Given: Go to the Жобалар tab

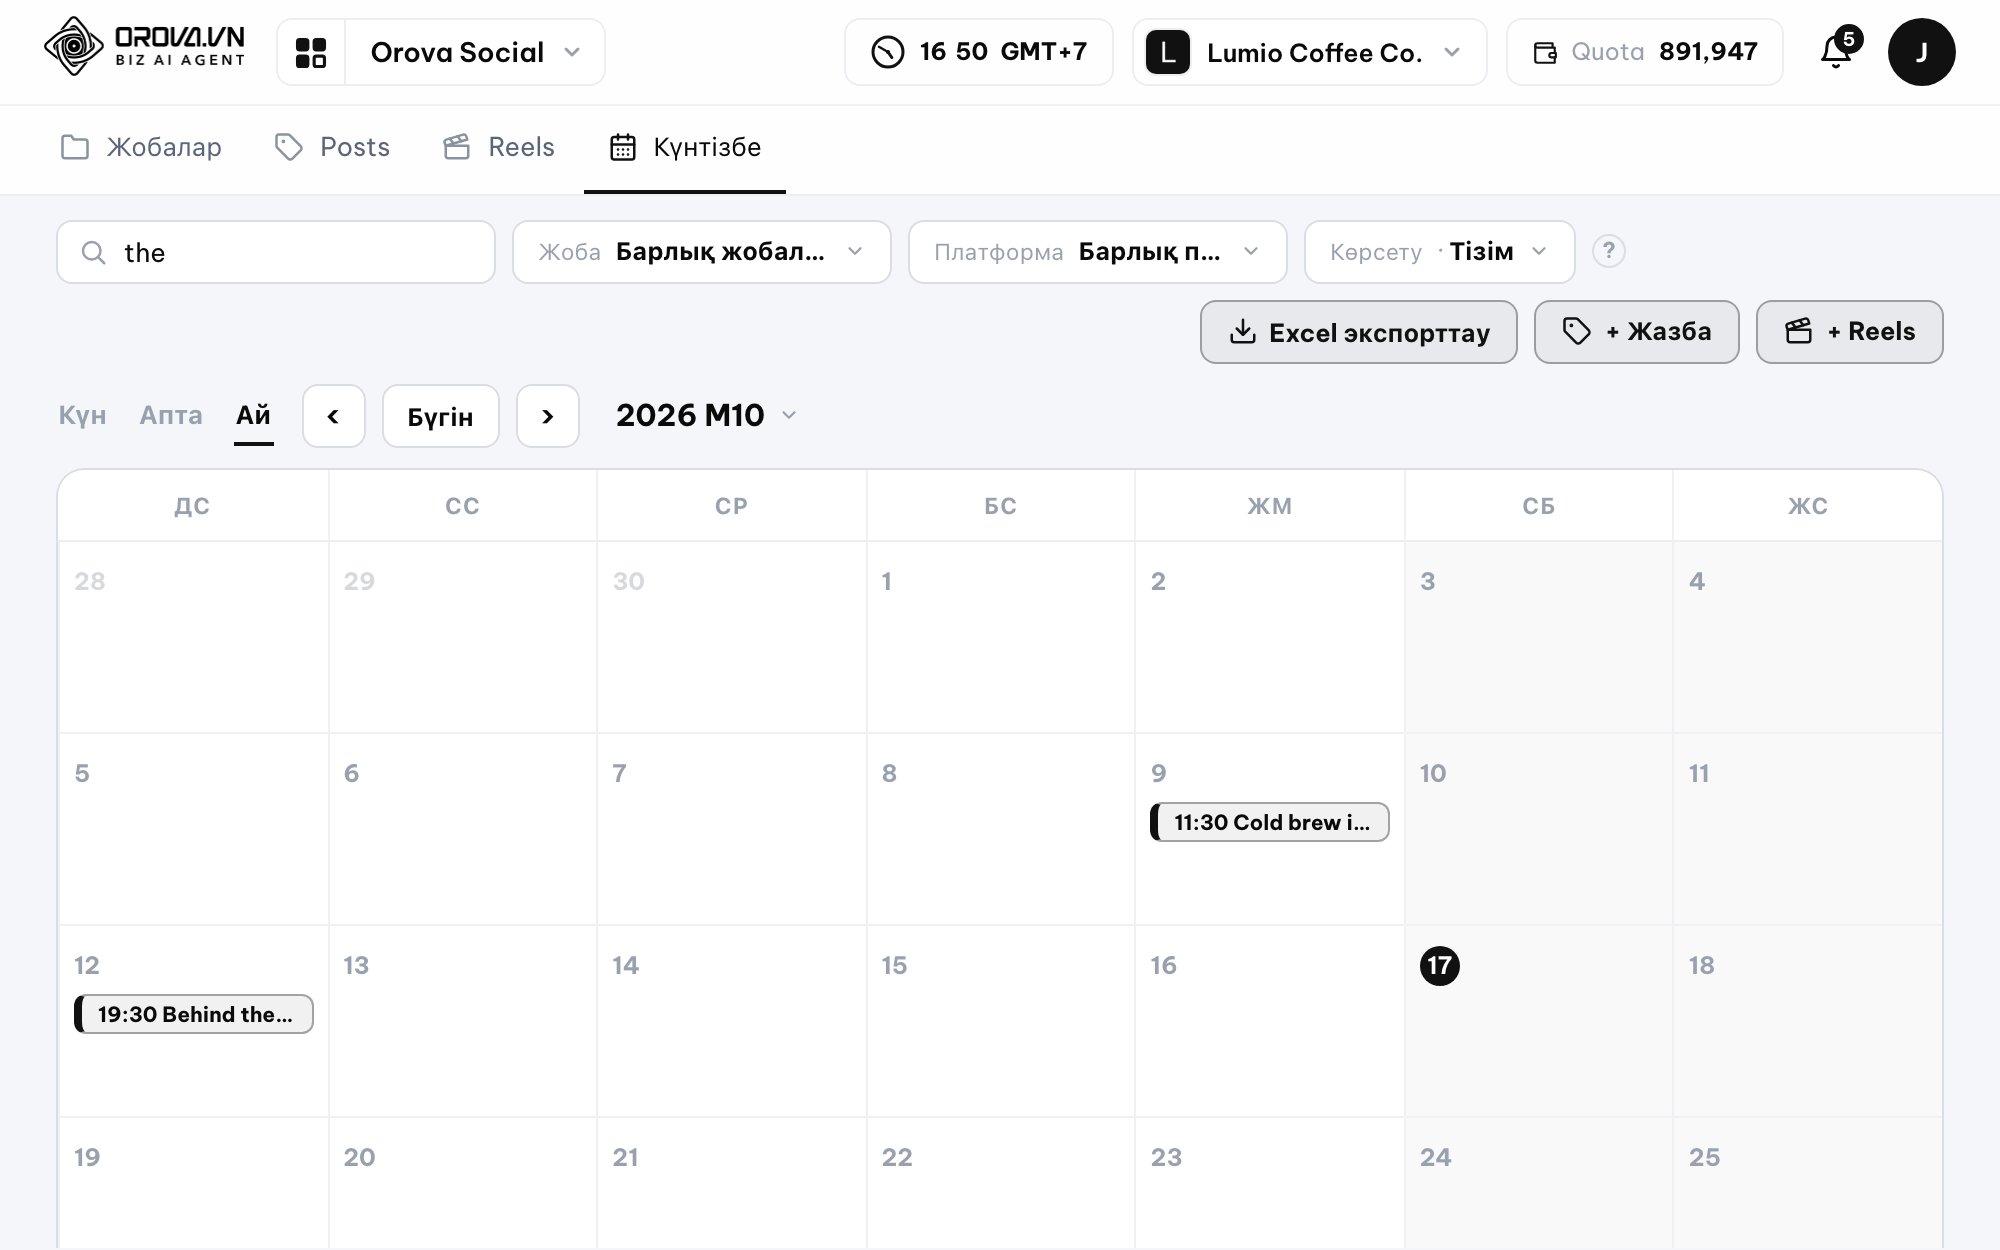Looking at the screenshot, I should [141, 147].
